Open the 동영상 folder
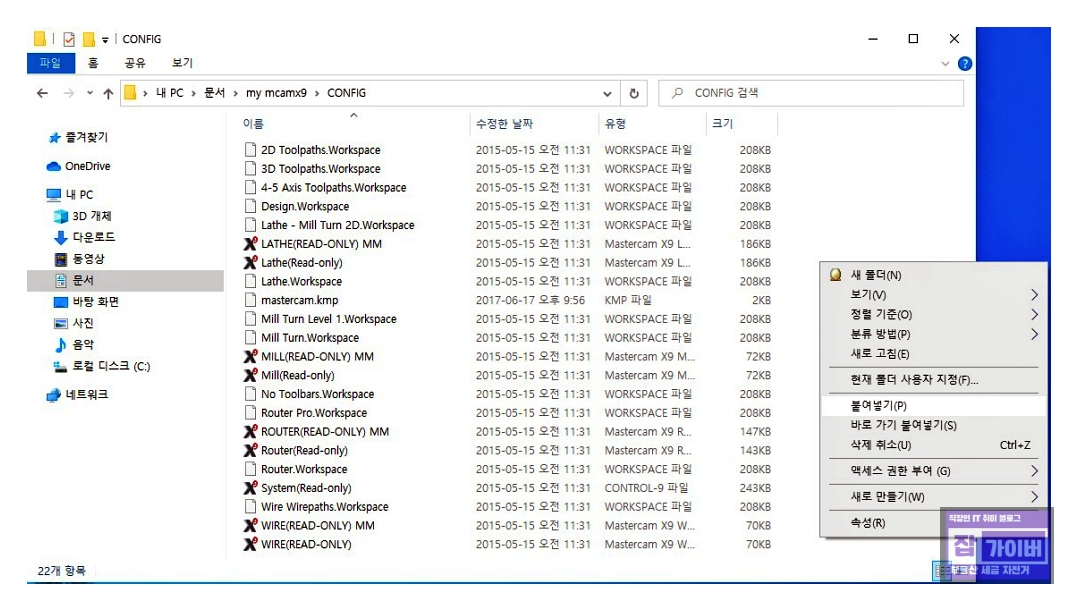Viewport: 1078px width, 611px height. 80,259
